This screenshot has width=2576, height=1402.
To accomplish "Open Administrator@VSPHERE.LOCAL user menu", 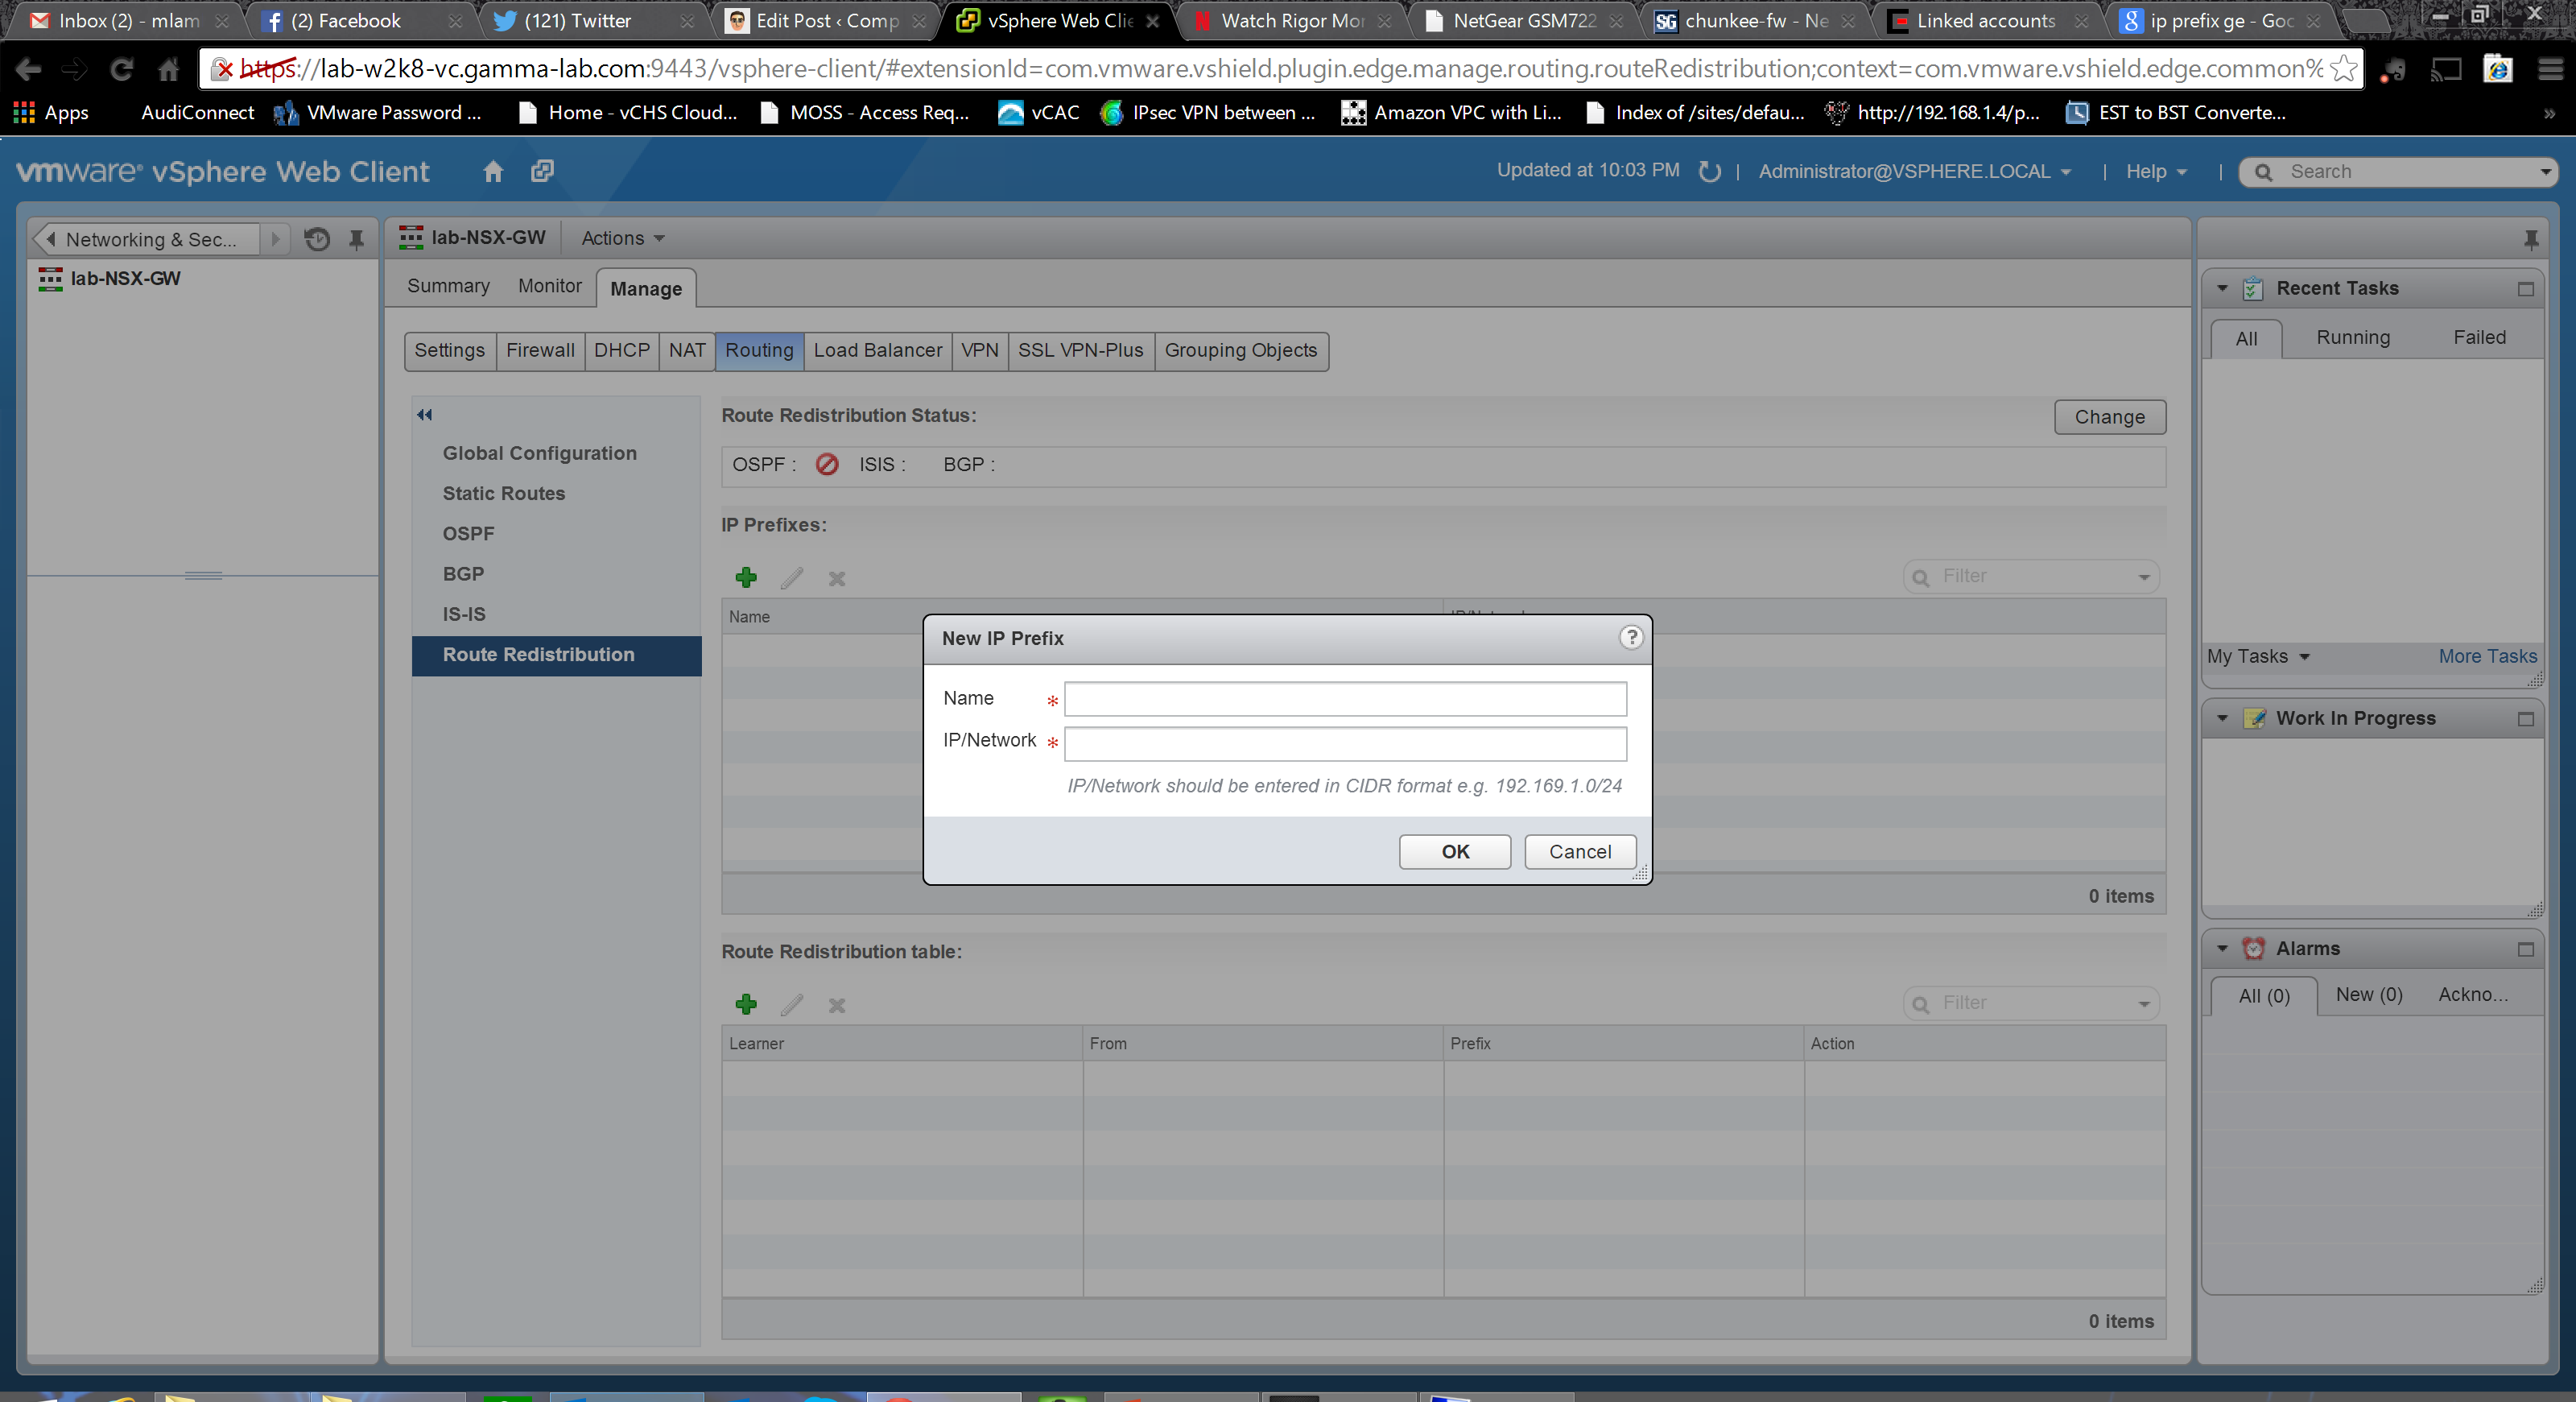I will [1913, 172].
